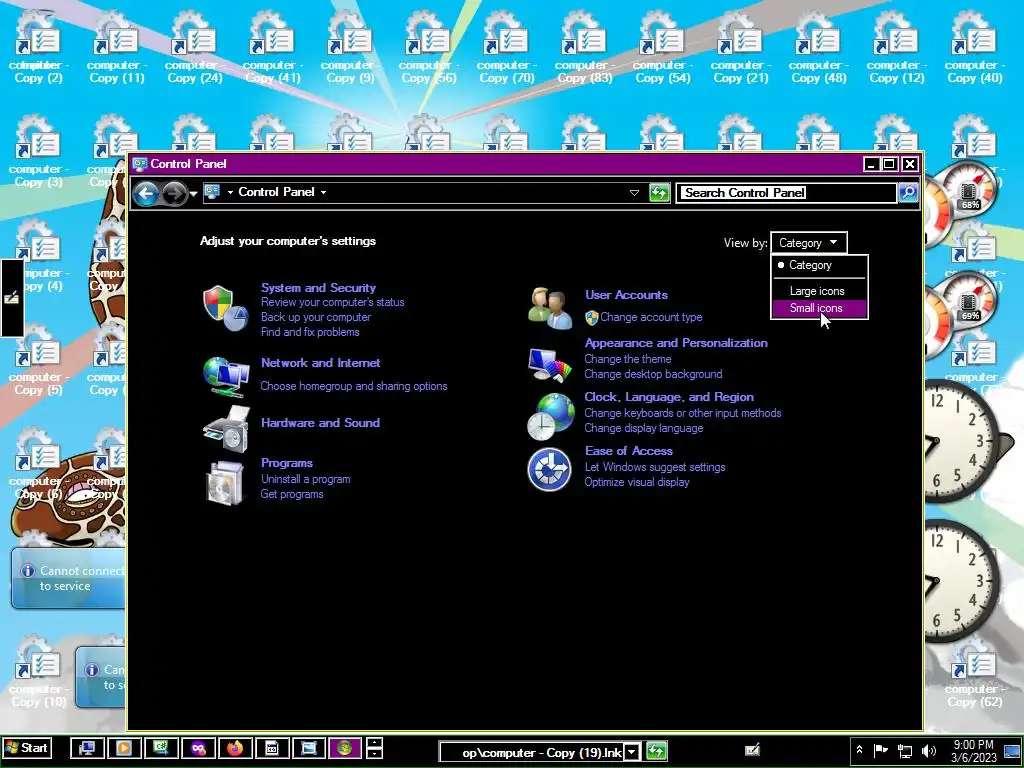This screenshot has width=1024, height=768.
Task: Open the address bar history dropdown
Action: click(633, 193)
